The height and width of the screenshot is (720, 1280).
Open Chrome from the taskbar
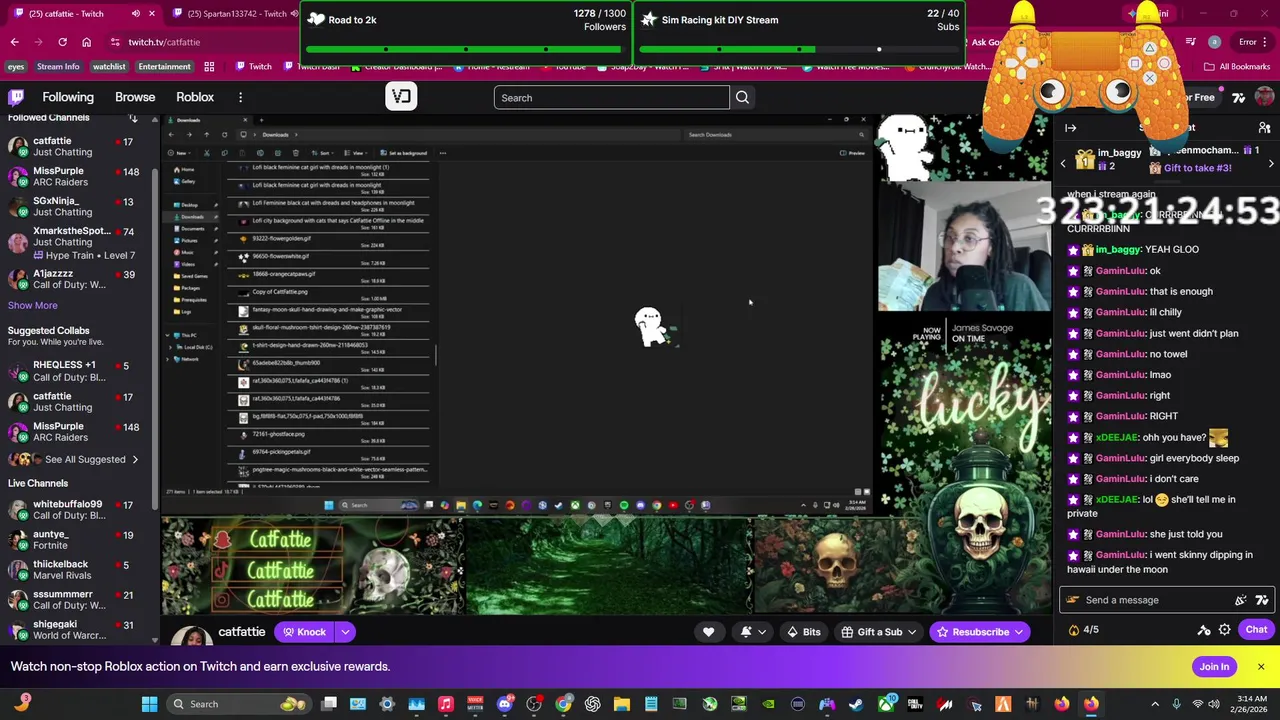click(563, 704)
